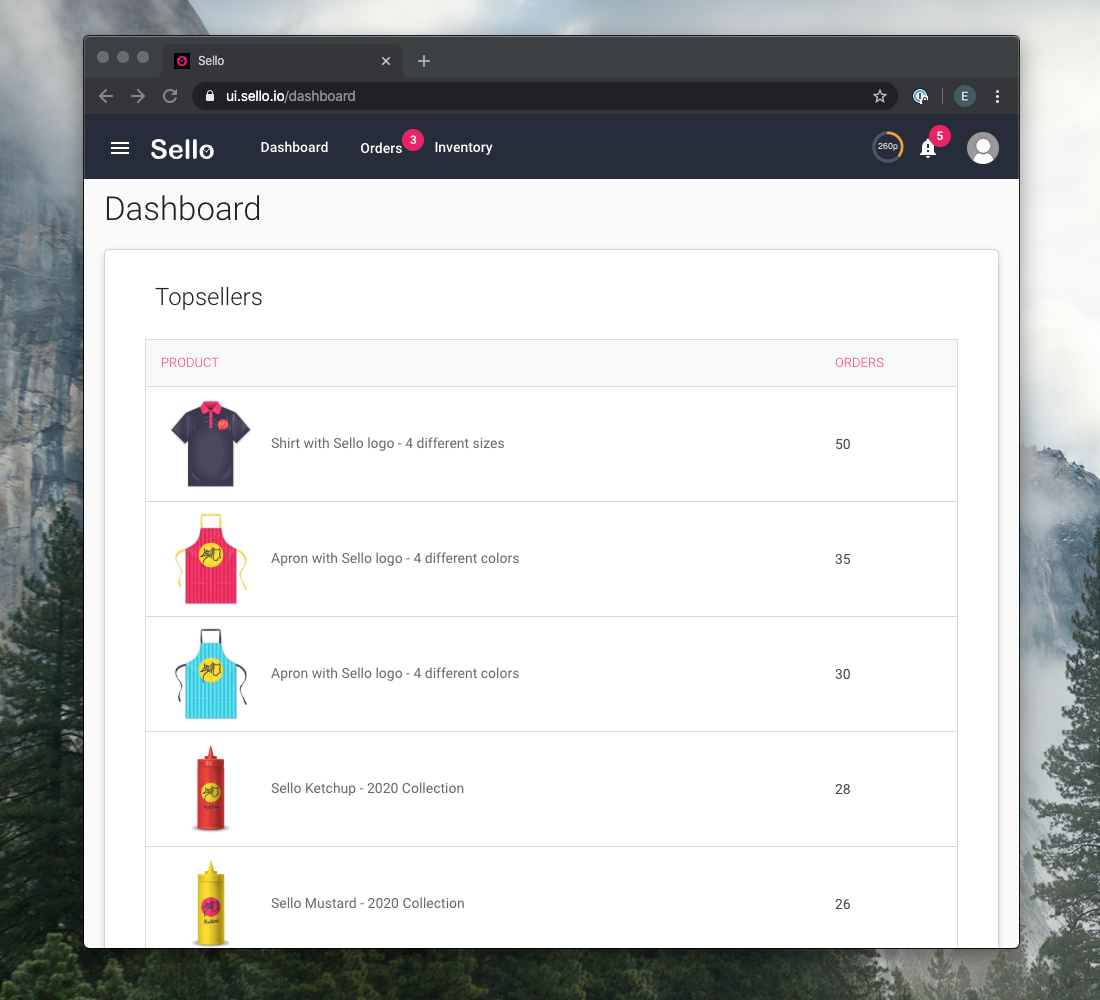Open Sello Mustard - 2020 Collection
Viewport: 1100px width, 1000px height.
click(368, 904)
